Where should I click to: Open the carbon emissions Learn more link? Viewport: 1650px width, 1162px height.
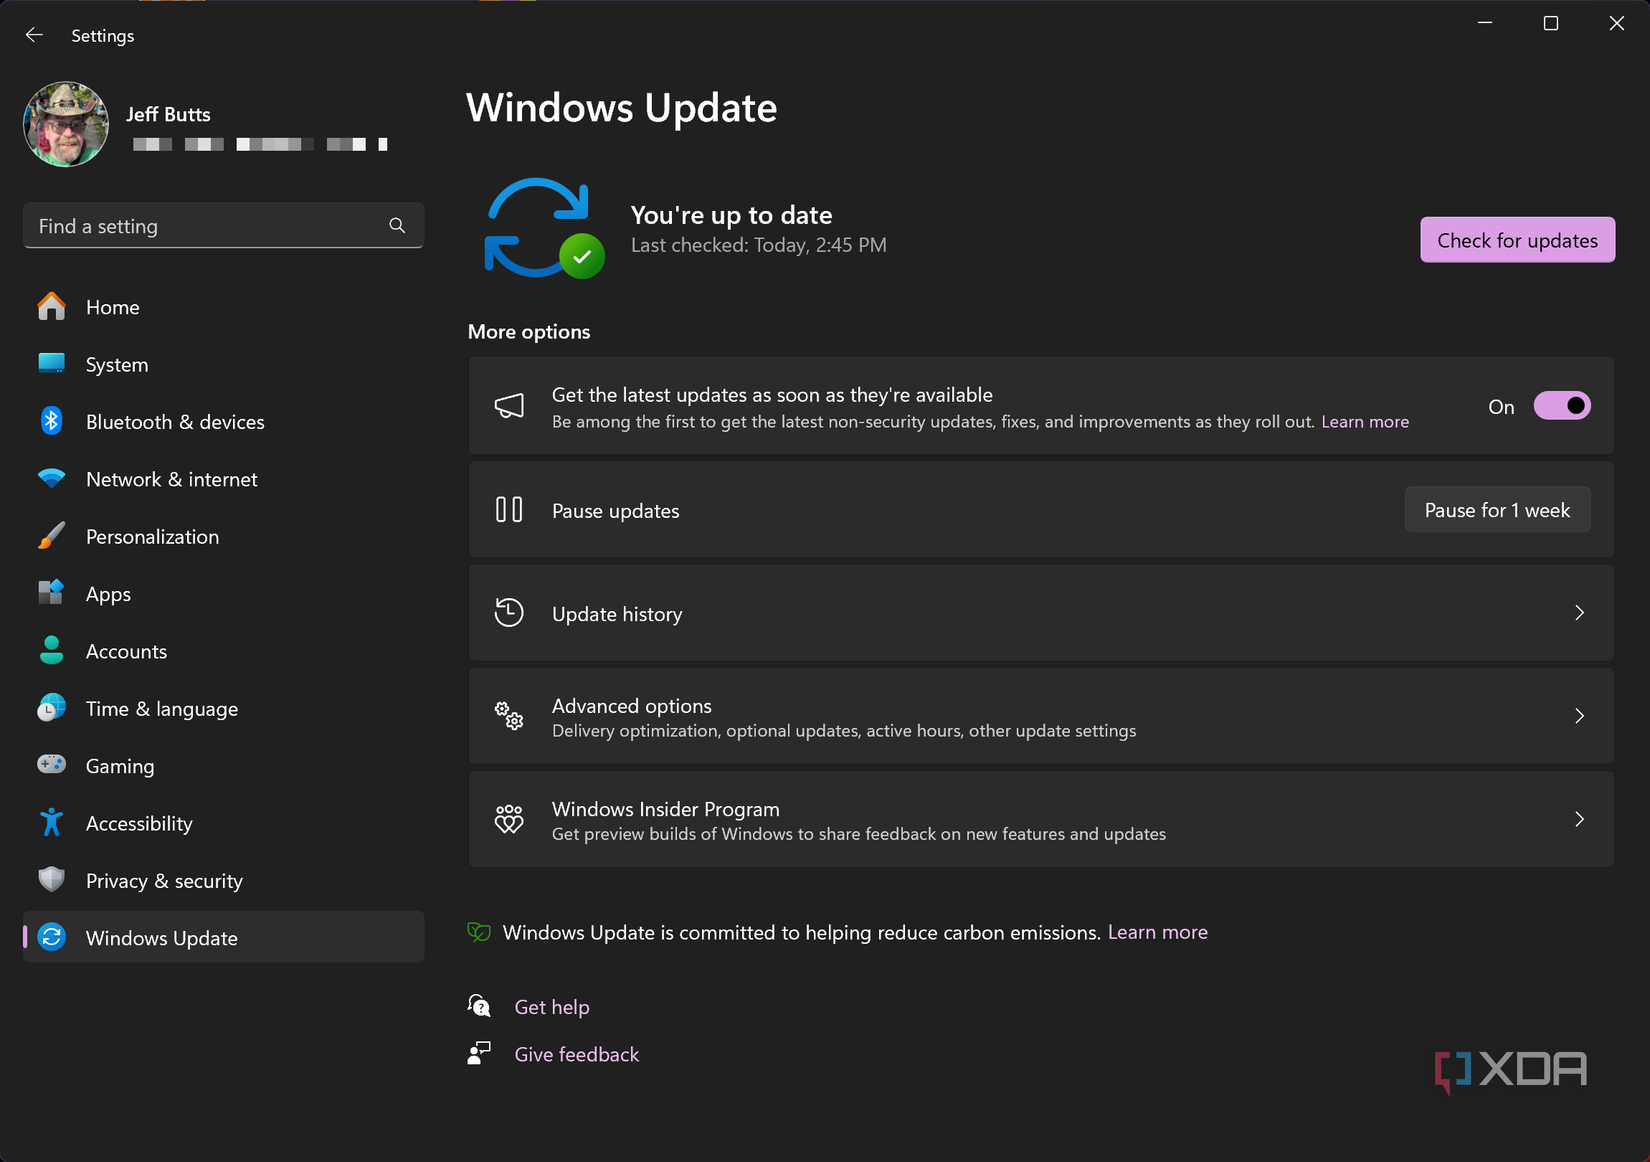coord(1157,931)
